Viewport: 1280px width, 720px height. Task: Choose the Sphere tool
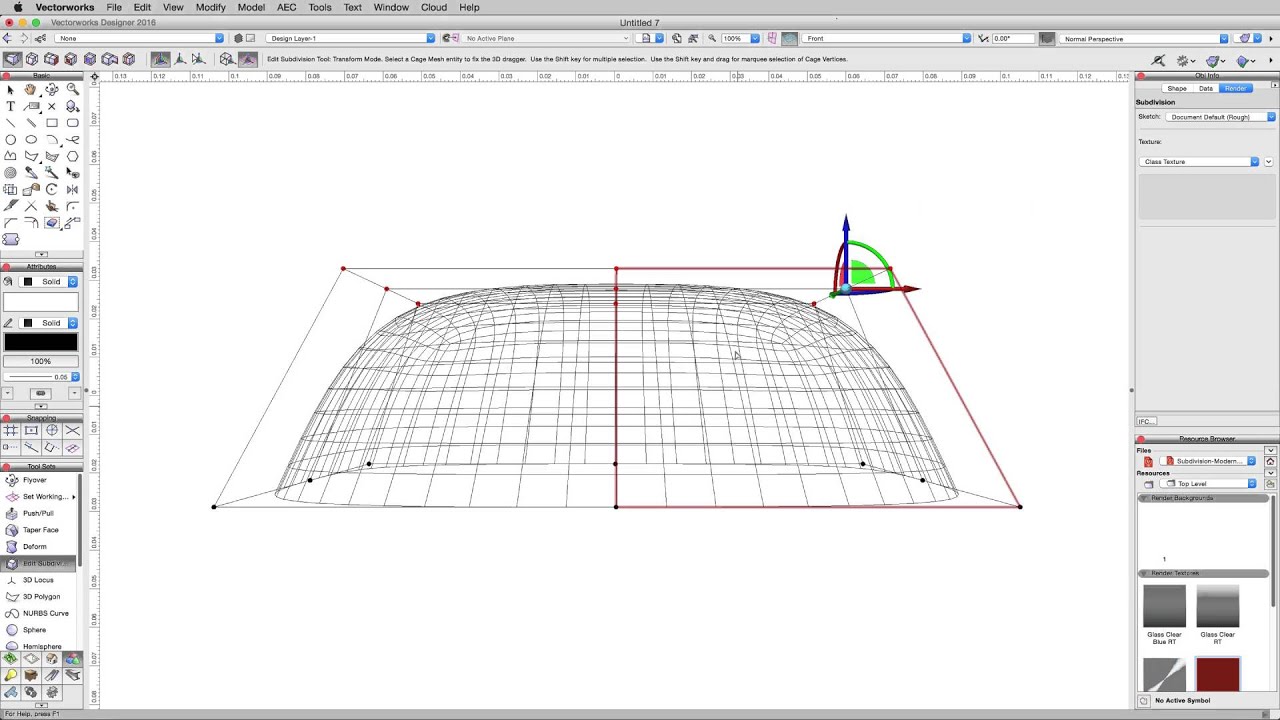pyautogui.click(x=35, y=630)
